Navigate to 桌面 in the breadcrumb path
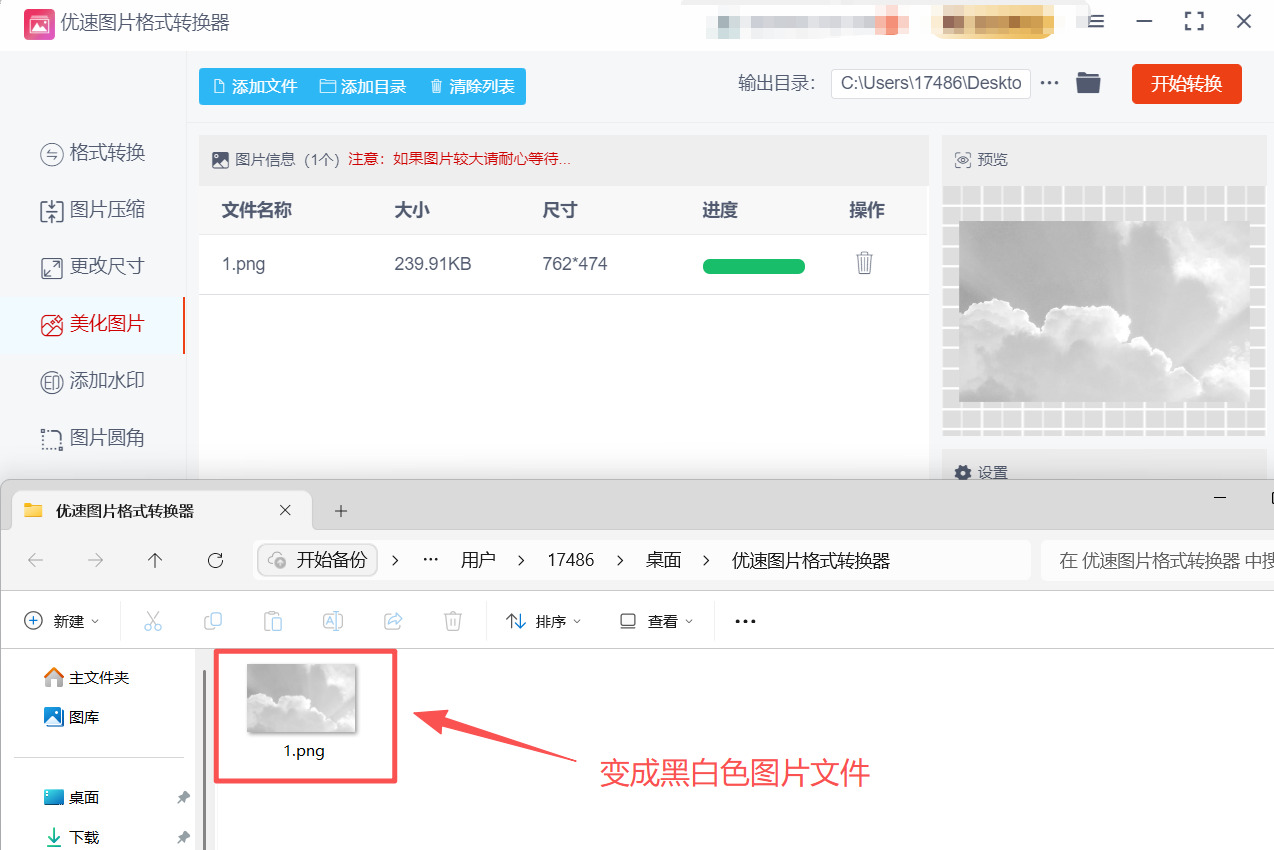Viewport: 1274px width, 850px height. (663, 560)
